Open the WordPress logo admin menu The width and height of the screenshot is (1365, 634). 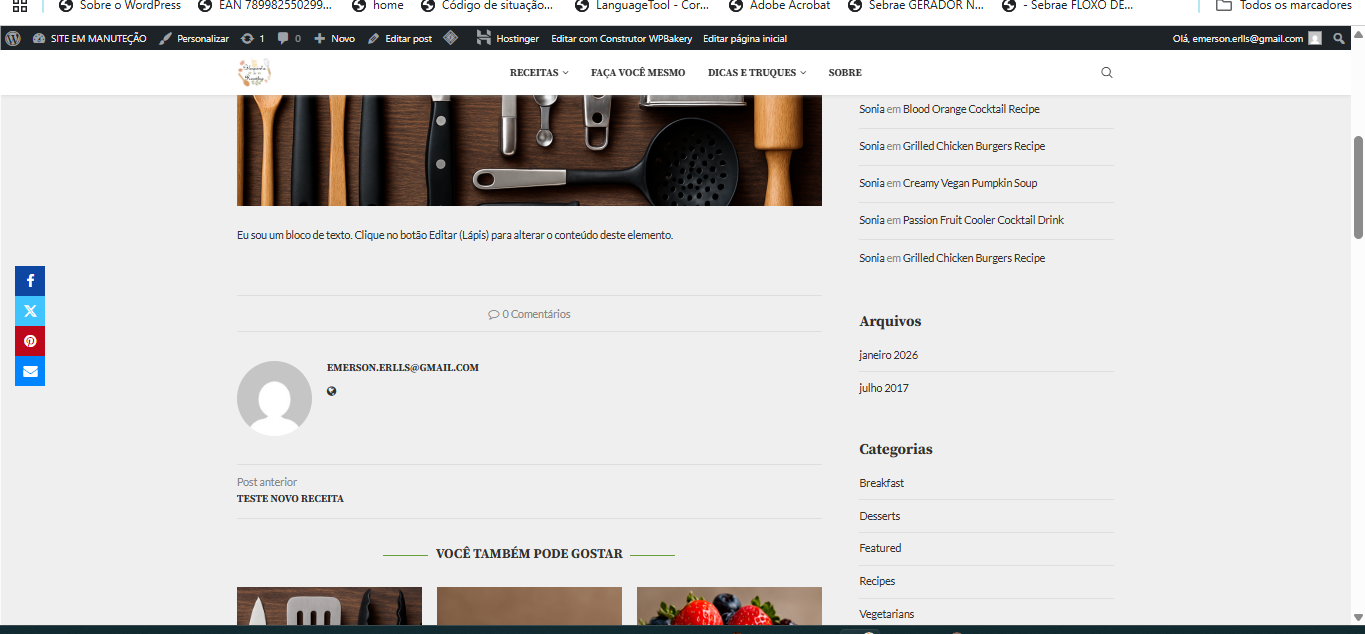pos(13,38)
